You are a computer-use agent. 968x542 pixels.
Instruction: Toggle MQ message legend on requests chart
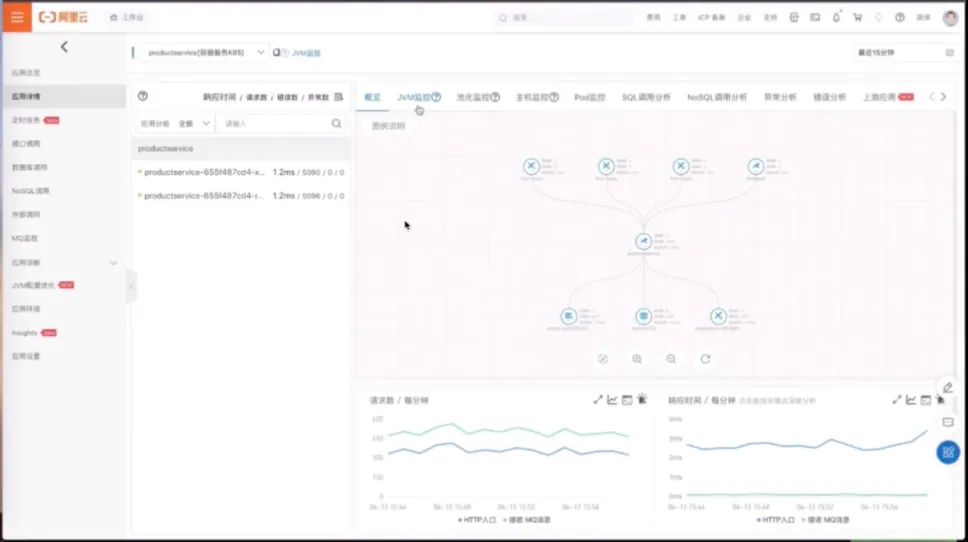(x=527, y=520)
